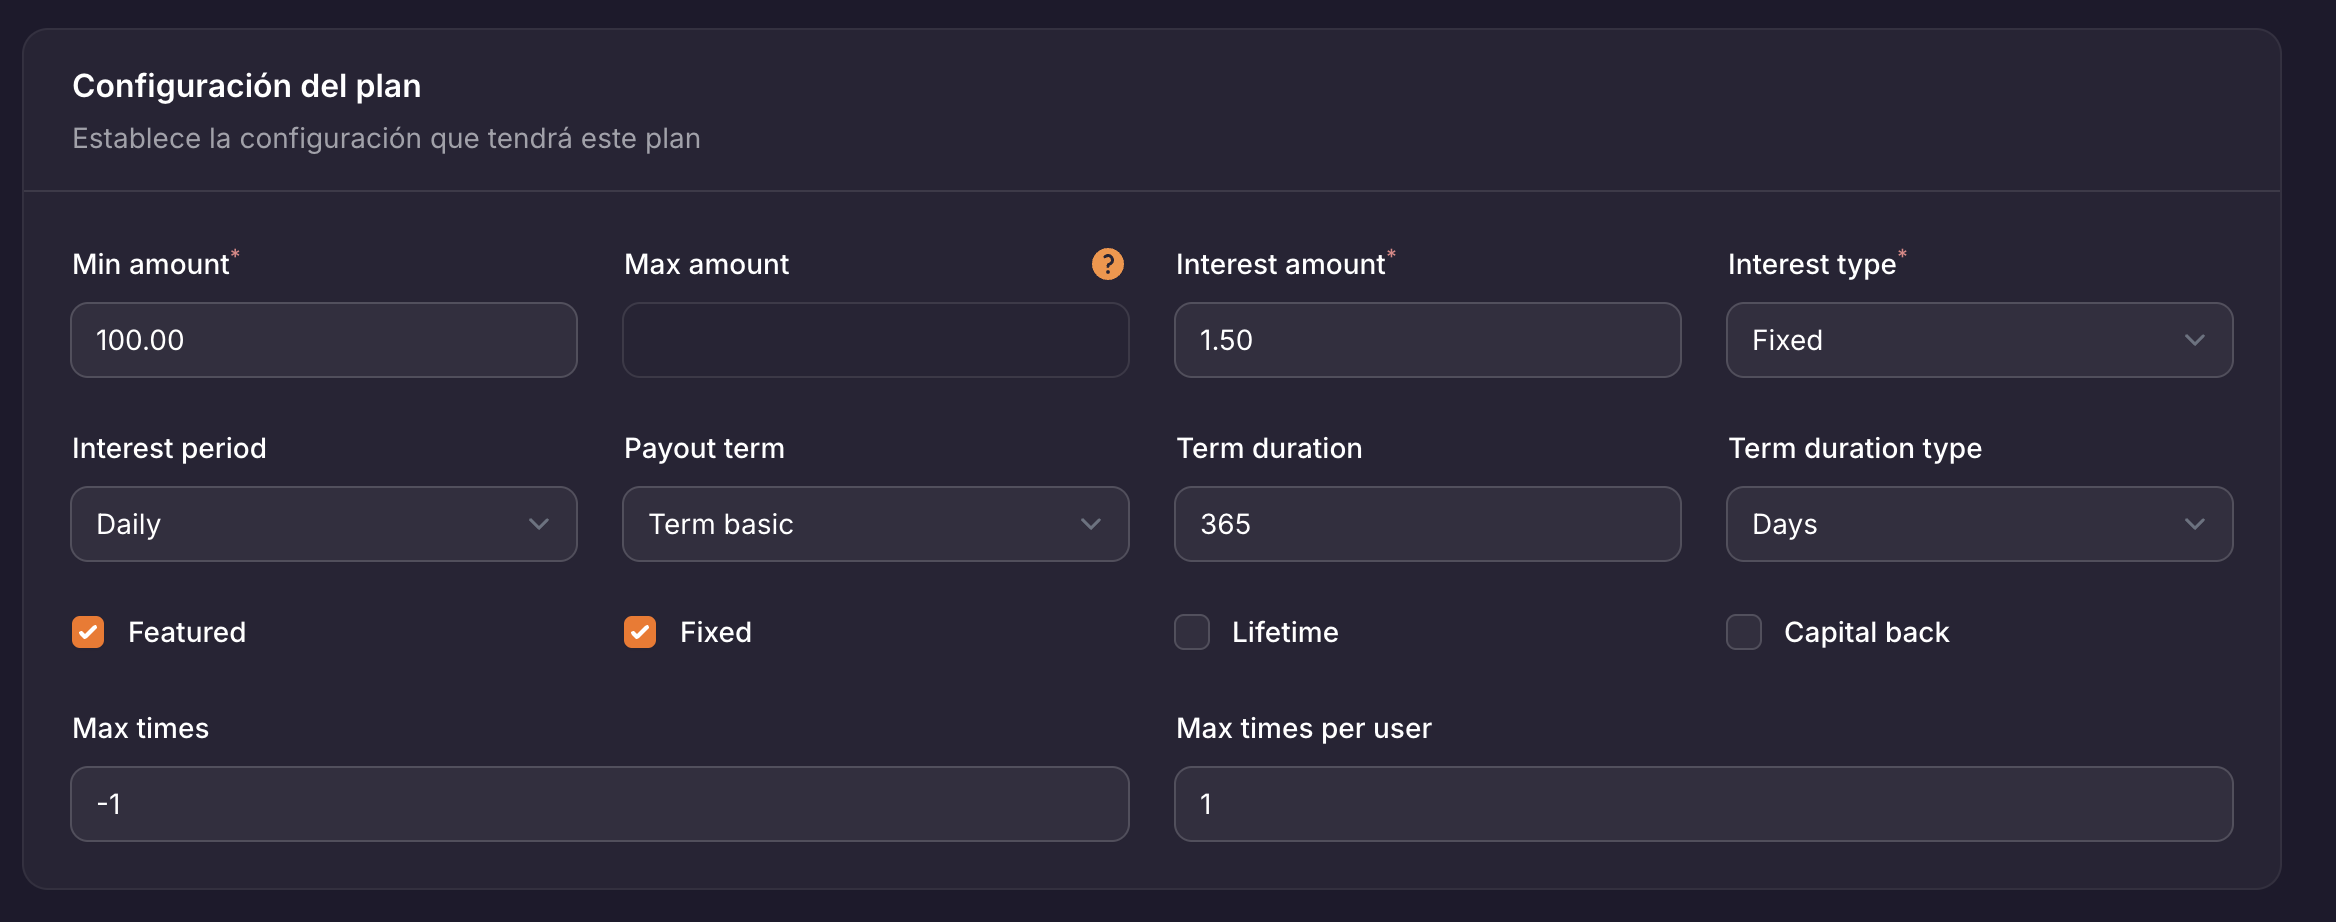Click the Interest amount input field
This screenshot has height=922, width=2336.
point(1427,340)
